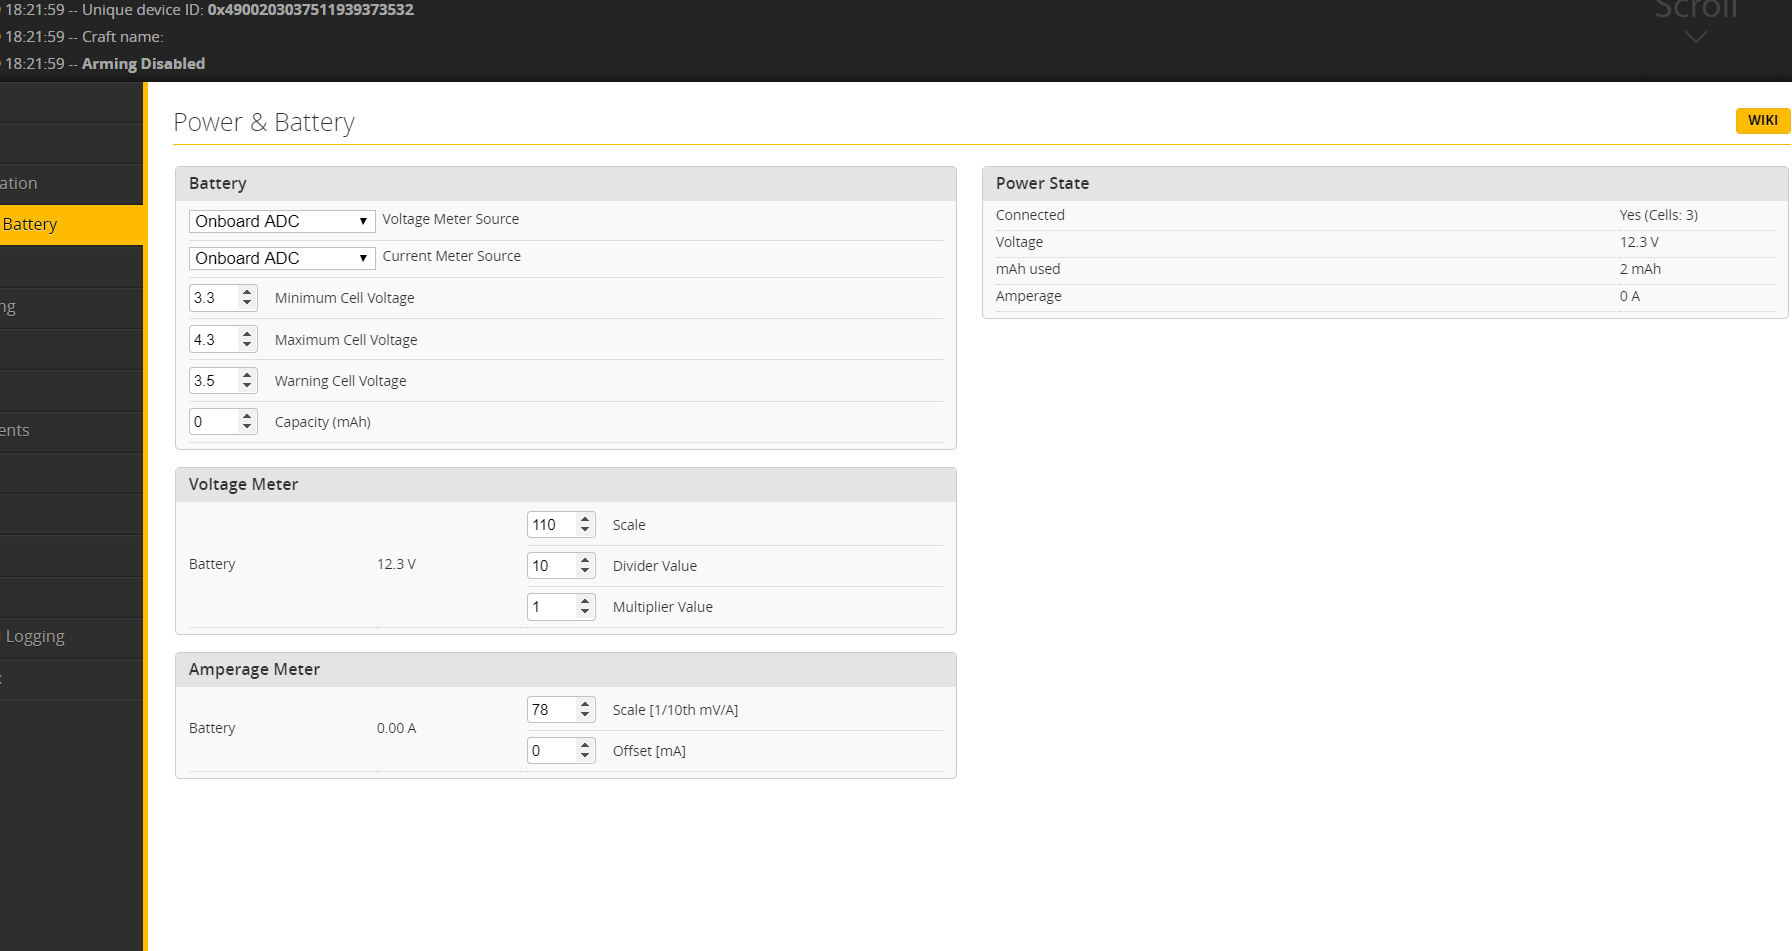Screen dimensions: 1792x951
Task: Increase Maximum Cell Voltage with up arrow
Action: coord(247,335)
